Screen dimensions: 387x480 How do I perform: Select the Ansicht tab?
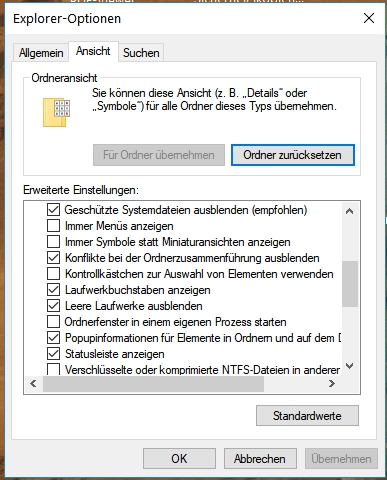point(93,51)
